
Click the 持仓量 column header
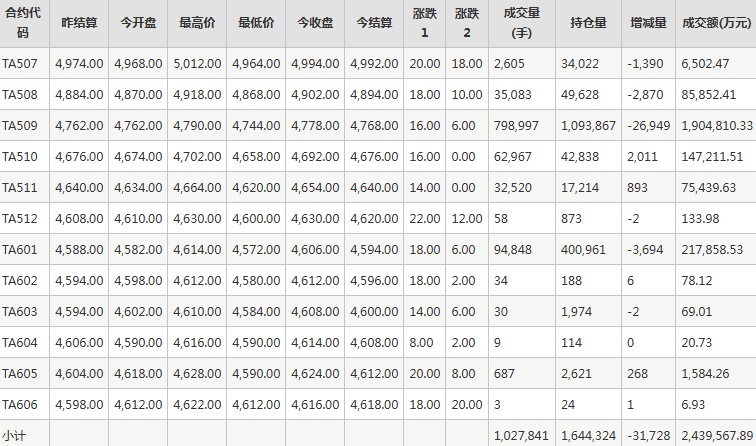[588, 23]
